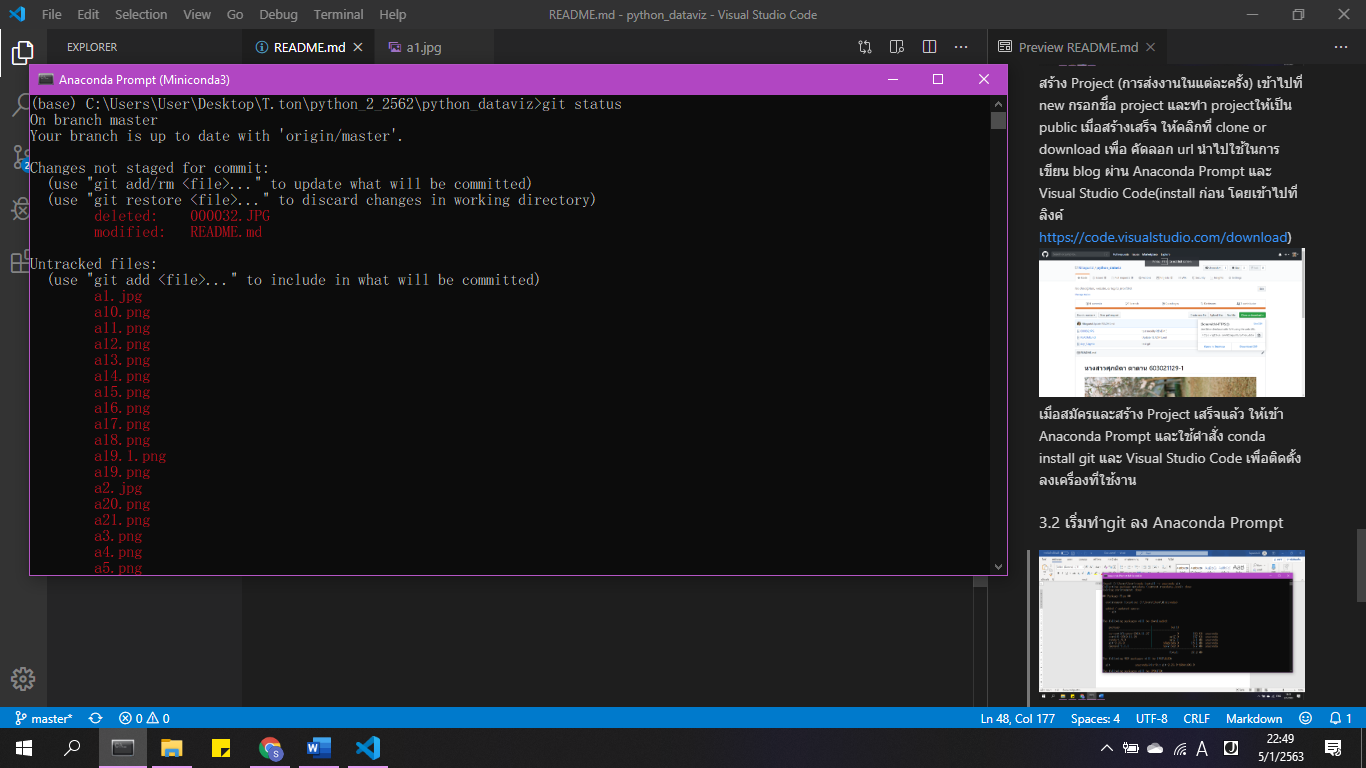
Task: Open the Selection menu
Action: 141,14
